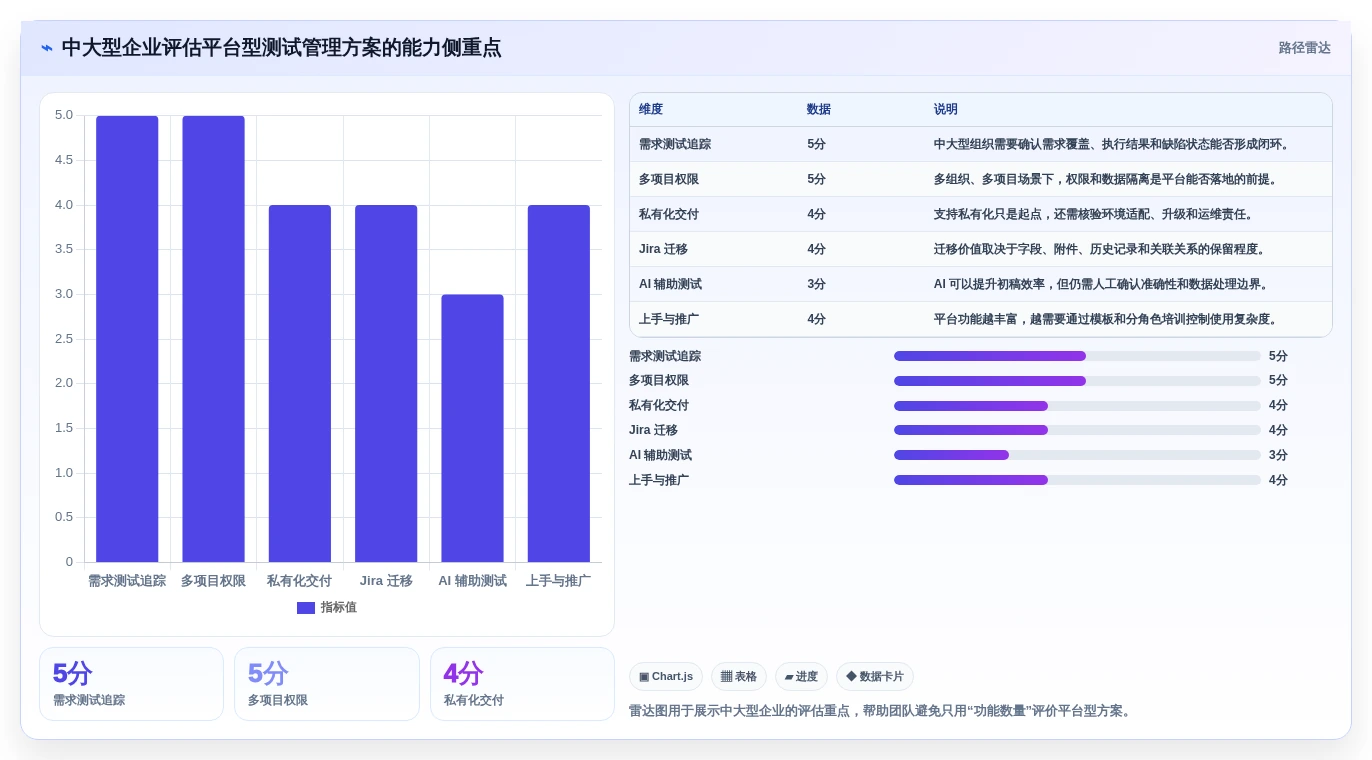Click the 上手与推广 x-axis label
Screen dimensions: 1372x760
(x=558, y=581)
